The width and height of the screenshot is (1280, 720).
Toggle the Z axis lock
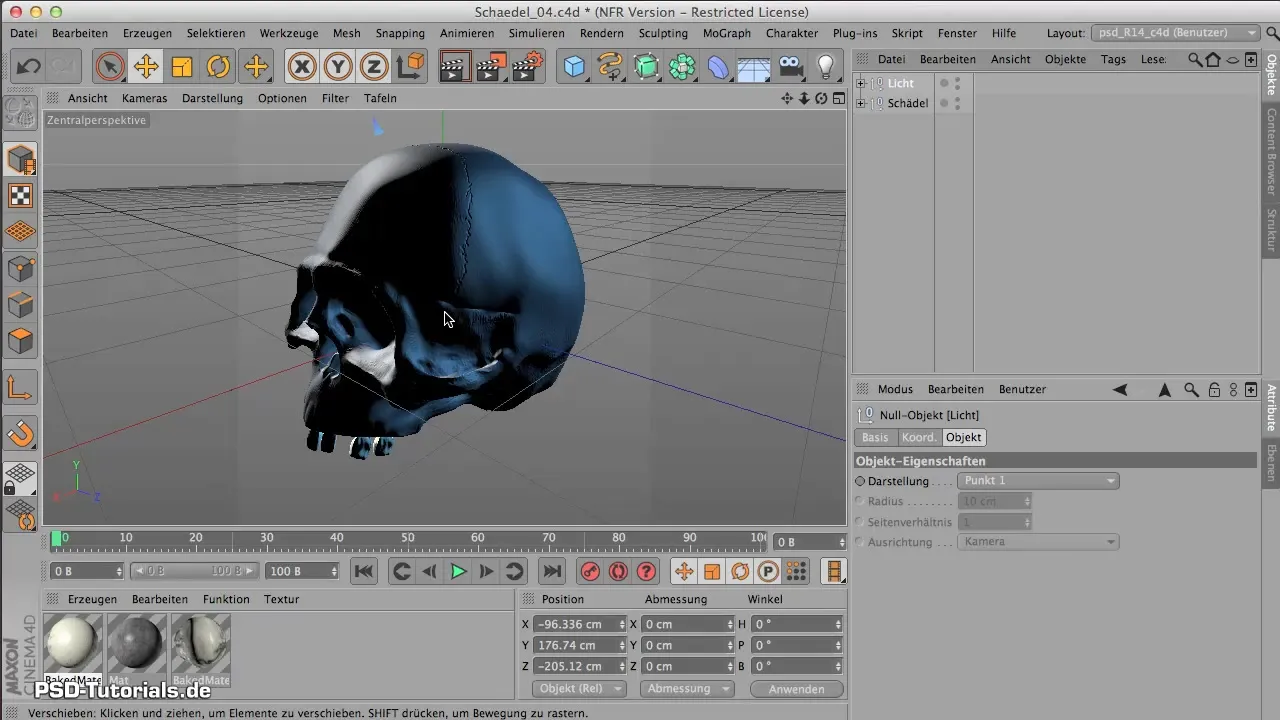tap(374, 67)
